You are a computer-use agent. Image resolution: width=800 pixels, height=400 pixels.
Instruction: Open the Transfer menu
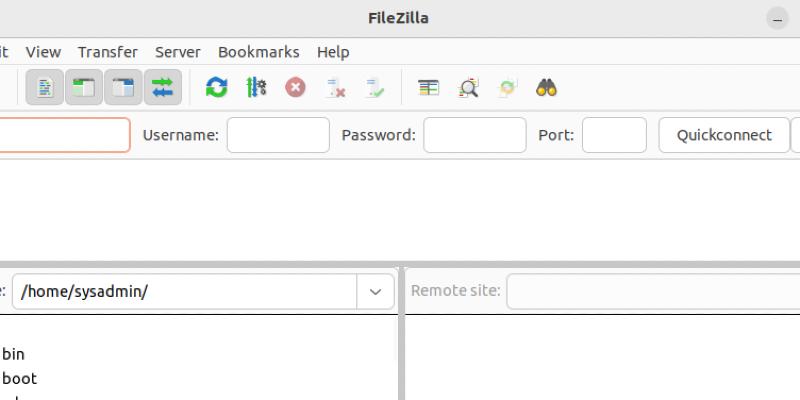click(x=108, y=52)
